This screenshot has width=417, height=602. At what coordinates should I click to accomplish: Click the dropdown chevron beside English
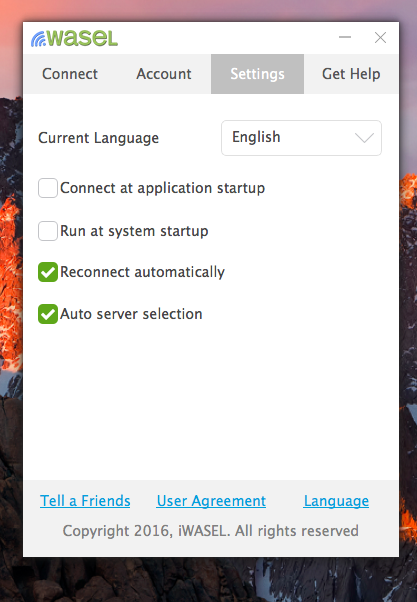click(x=364, y=137)
